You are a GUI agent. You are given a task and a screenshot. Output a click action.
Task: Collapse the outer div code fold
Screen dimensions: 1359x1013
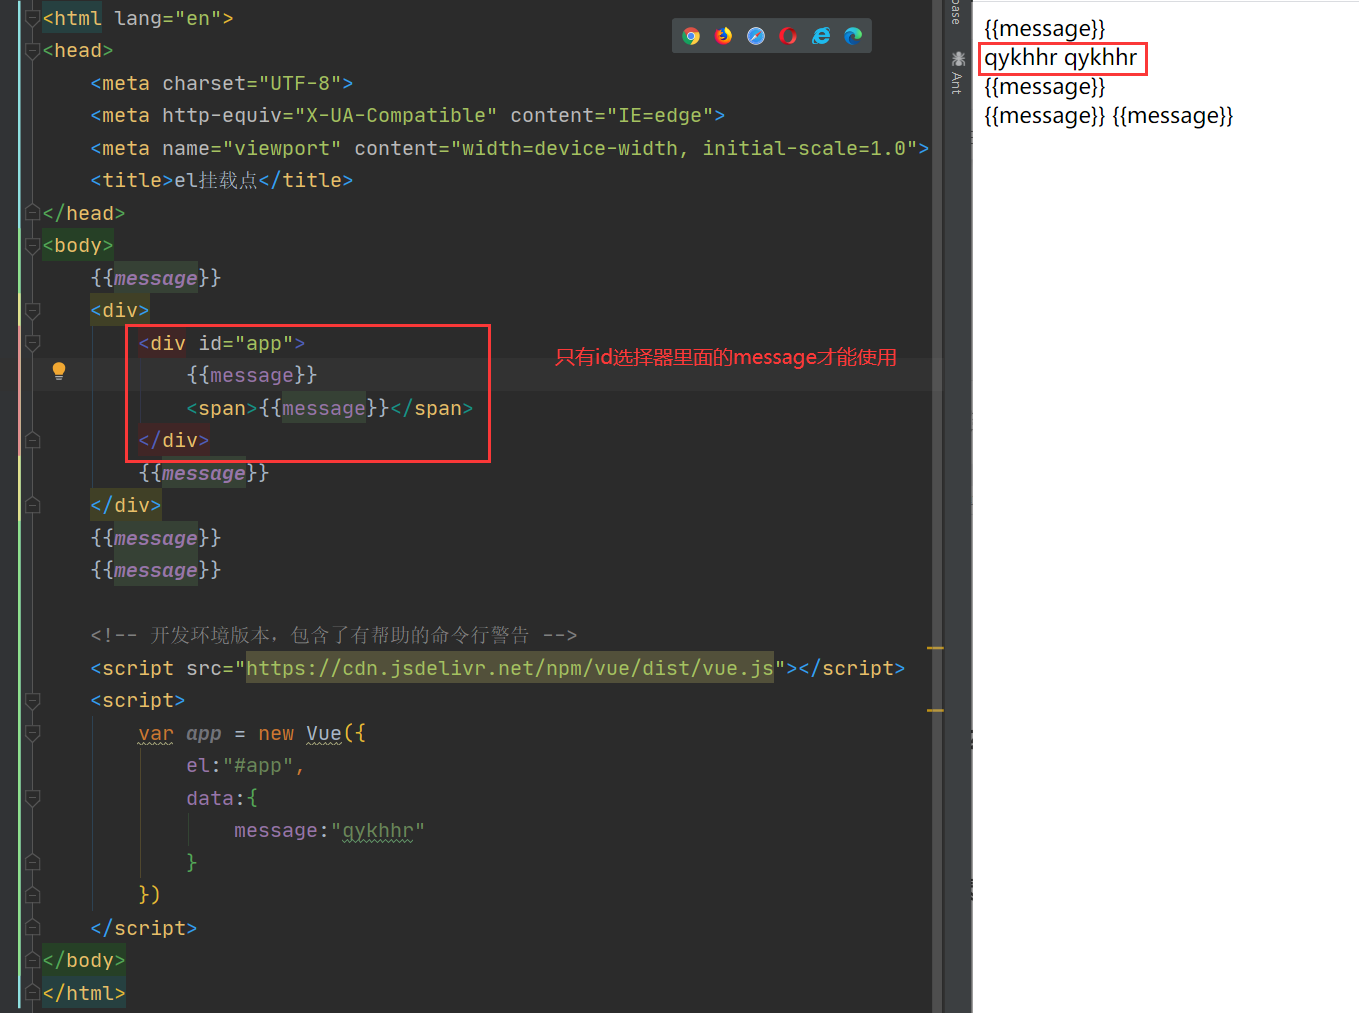[x=32, y=310]
